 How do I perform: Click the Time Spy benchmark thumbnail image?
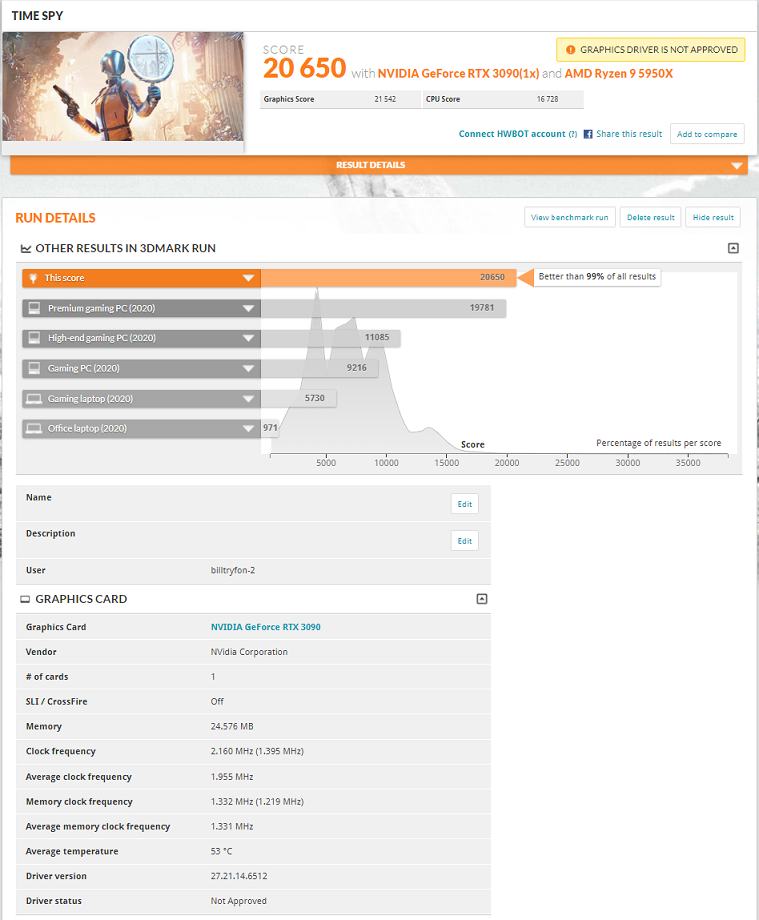tap(123, 86)
